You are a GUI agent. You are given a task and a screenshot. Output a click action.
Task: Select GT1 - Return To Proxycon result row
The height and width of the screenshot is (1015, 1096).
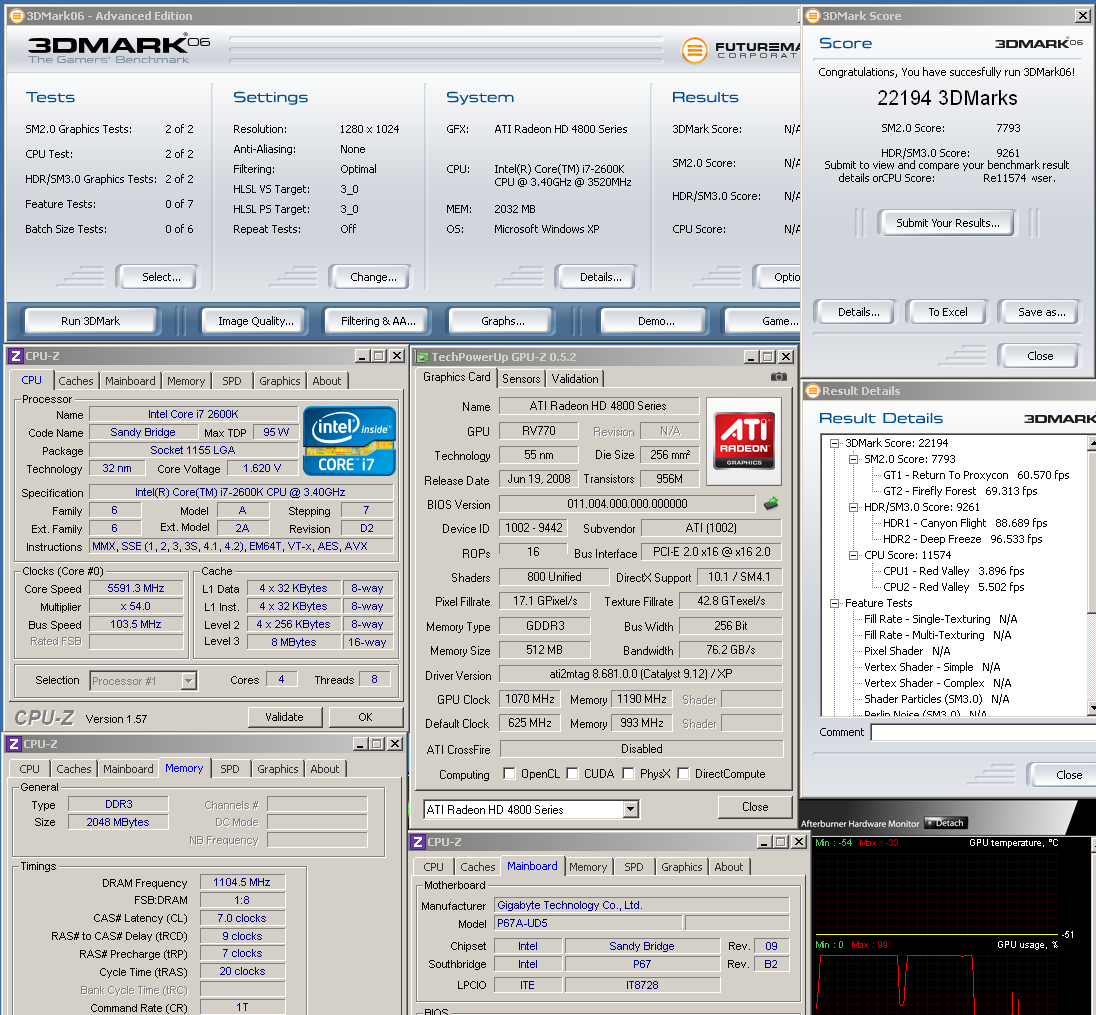[x=976, y=475]
